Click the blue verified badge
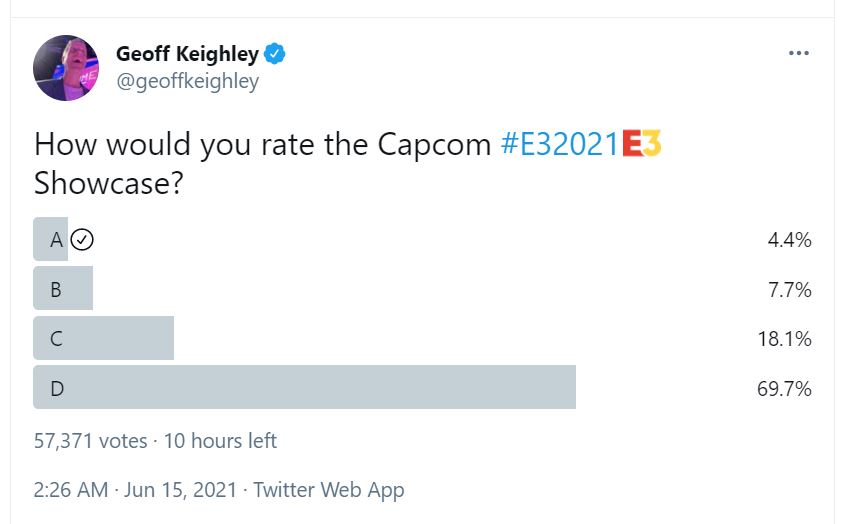842x524 pixels. coord(274,54)
